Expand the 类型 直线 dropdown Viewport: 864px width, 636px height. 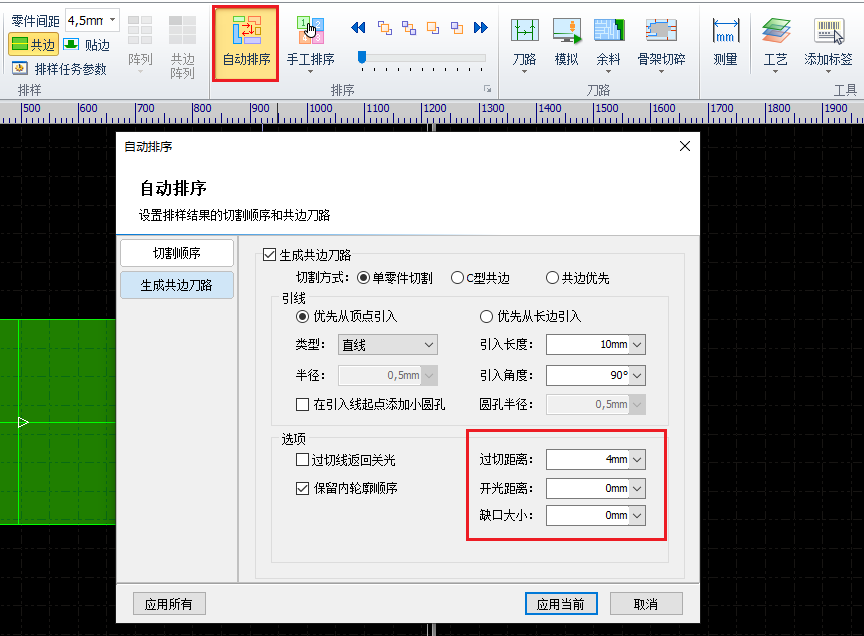coord(388,345)
